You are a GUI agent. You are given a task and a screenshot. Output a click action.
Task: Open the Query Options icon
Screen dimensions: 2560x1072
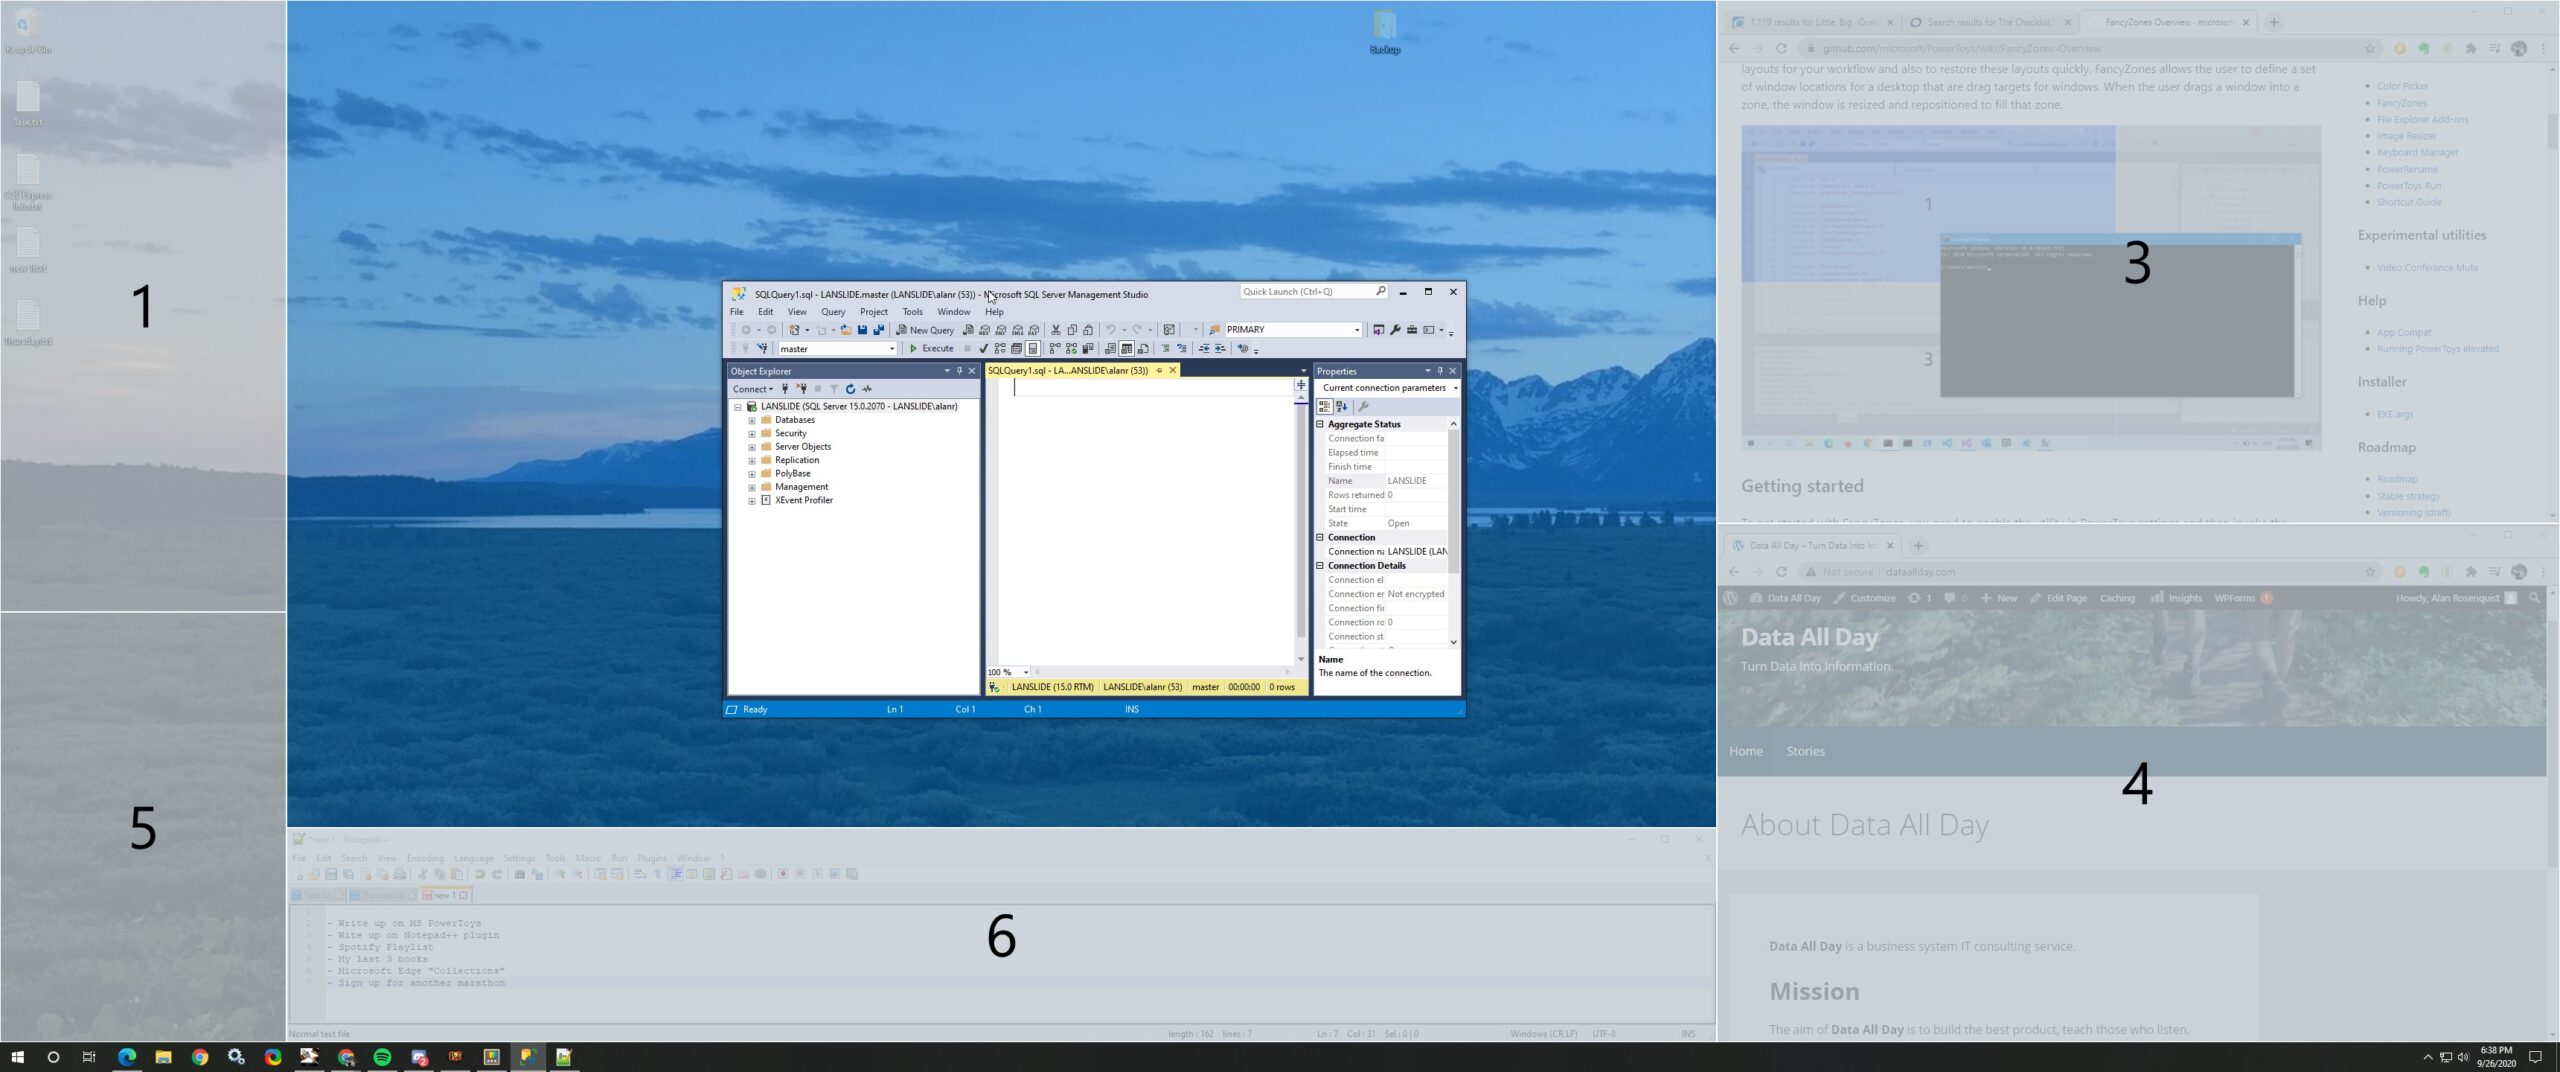(x=1016, y=348)
